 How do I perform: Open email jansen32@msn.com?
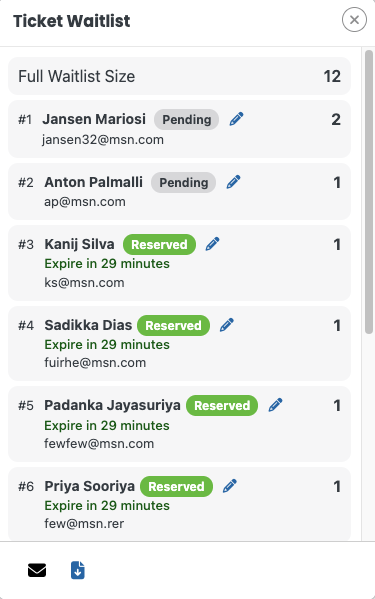(103, 140)
